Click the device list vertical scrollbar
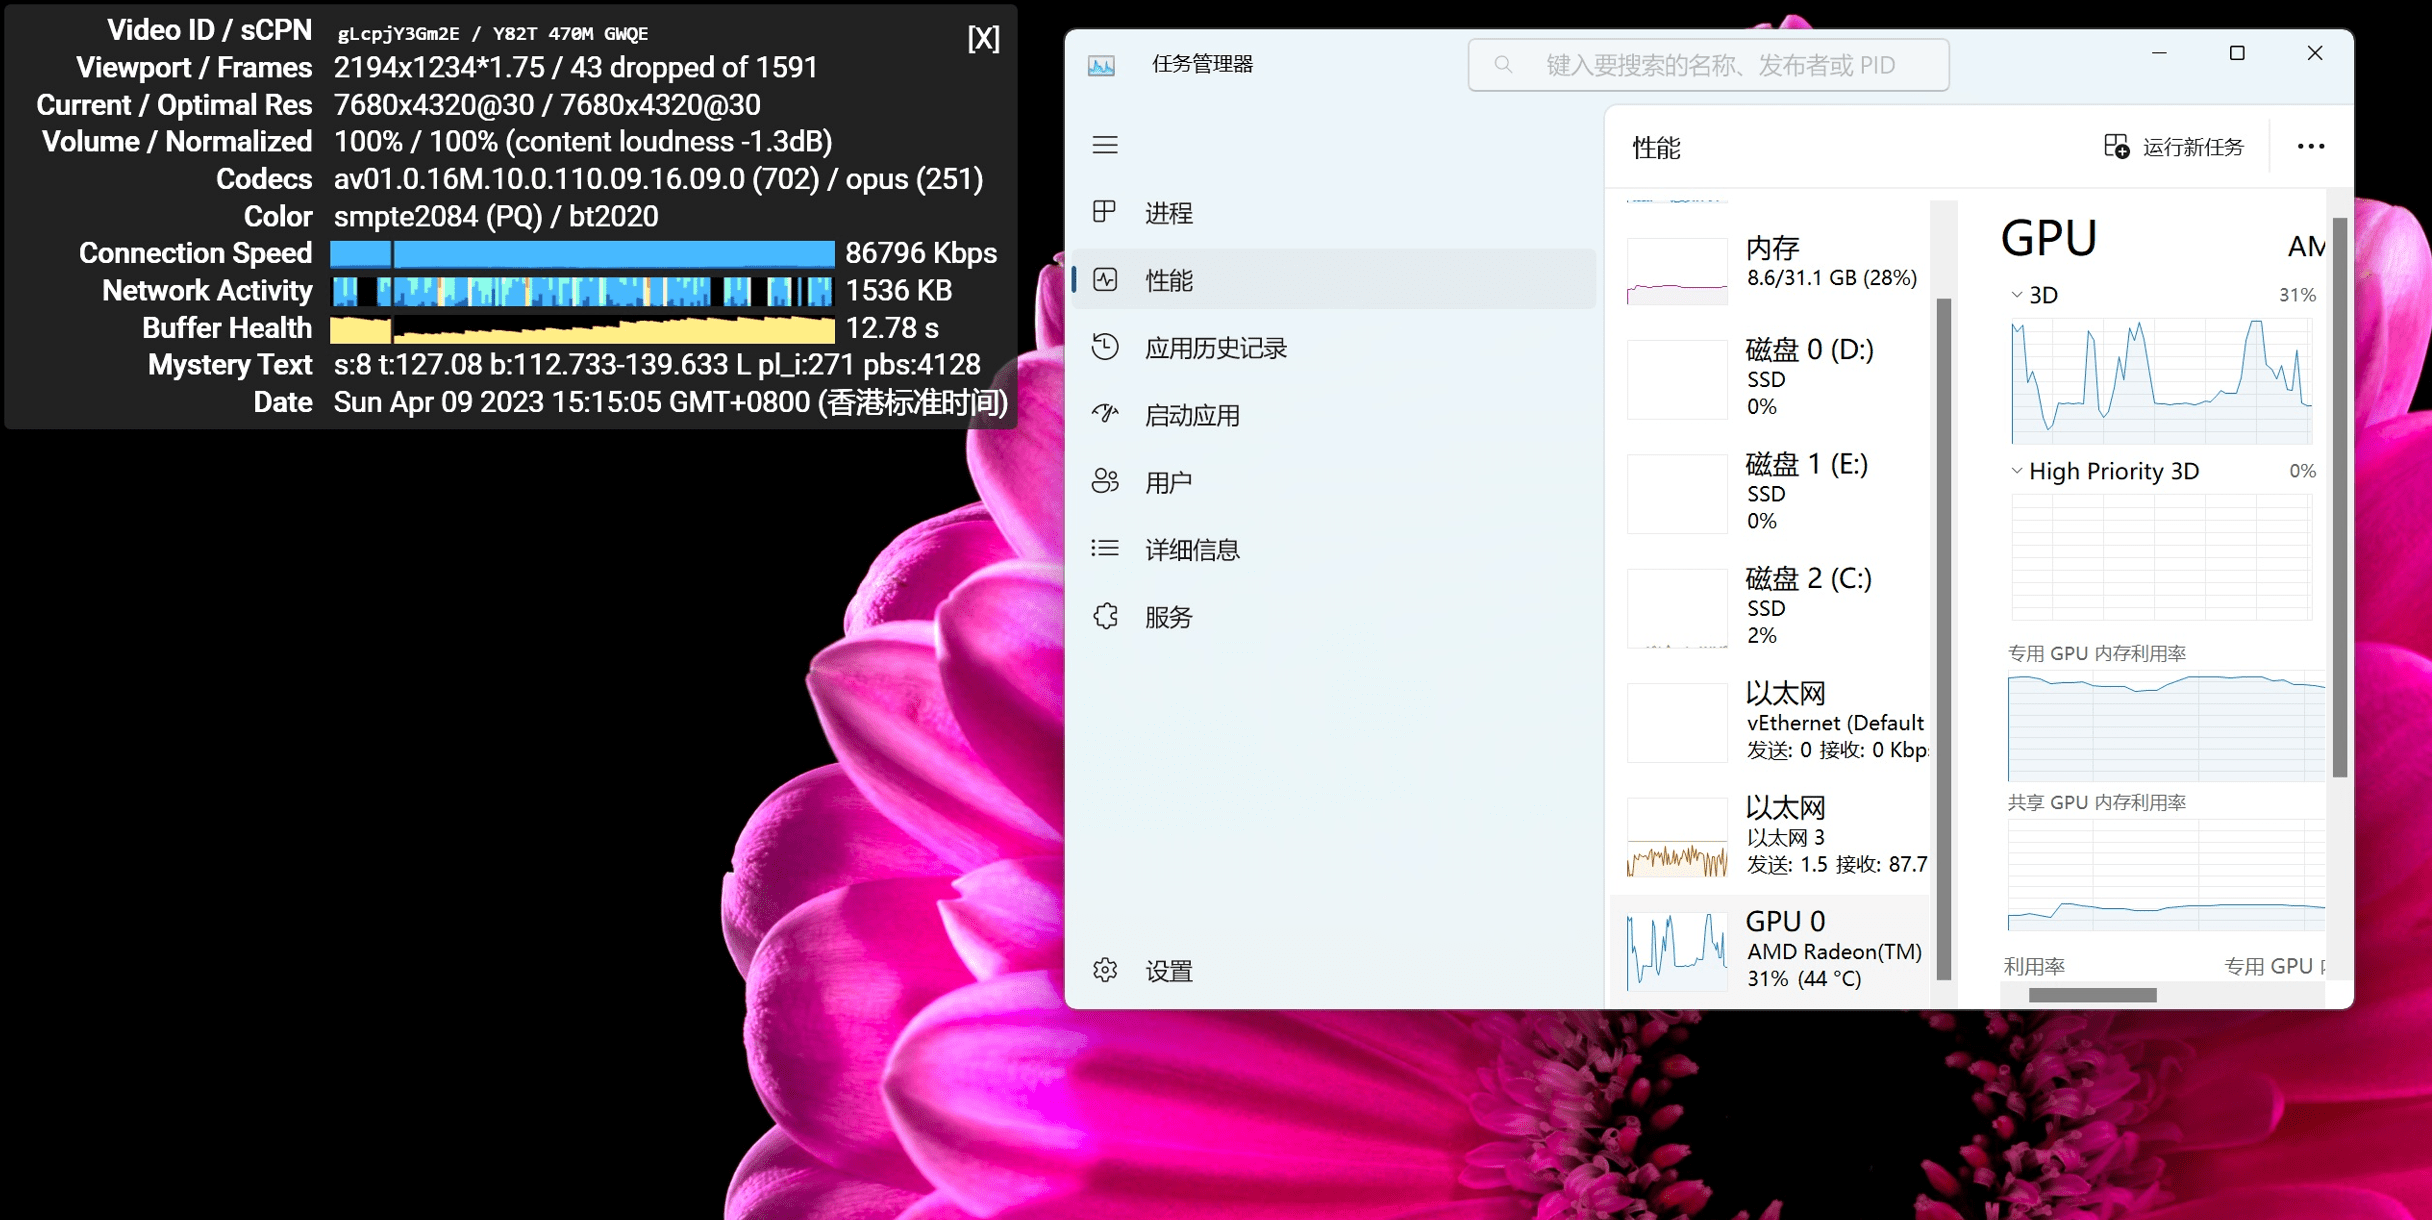 (1943, 640)
